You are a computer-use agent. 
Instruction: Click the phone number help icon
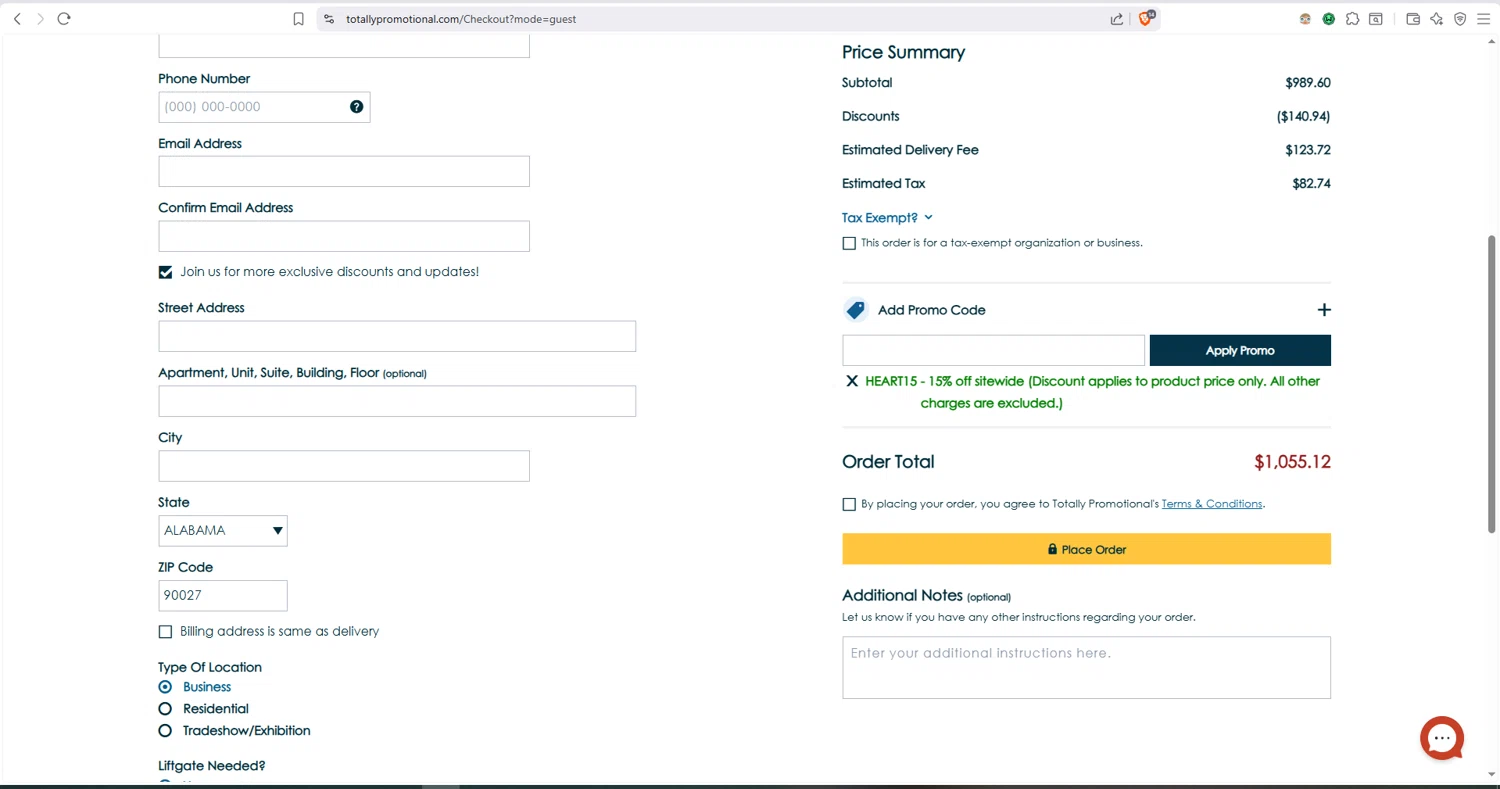(357, 107)
